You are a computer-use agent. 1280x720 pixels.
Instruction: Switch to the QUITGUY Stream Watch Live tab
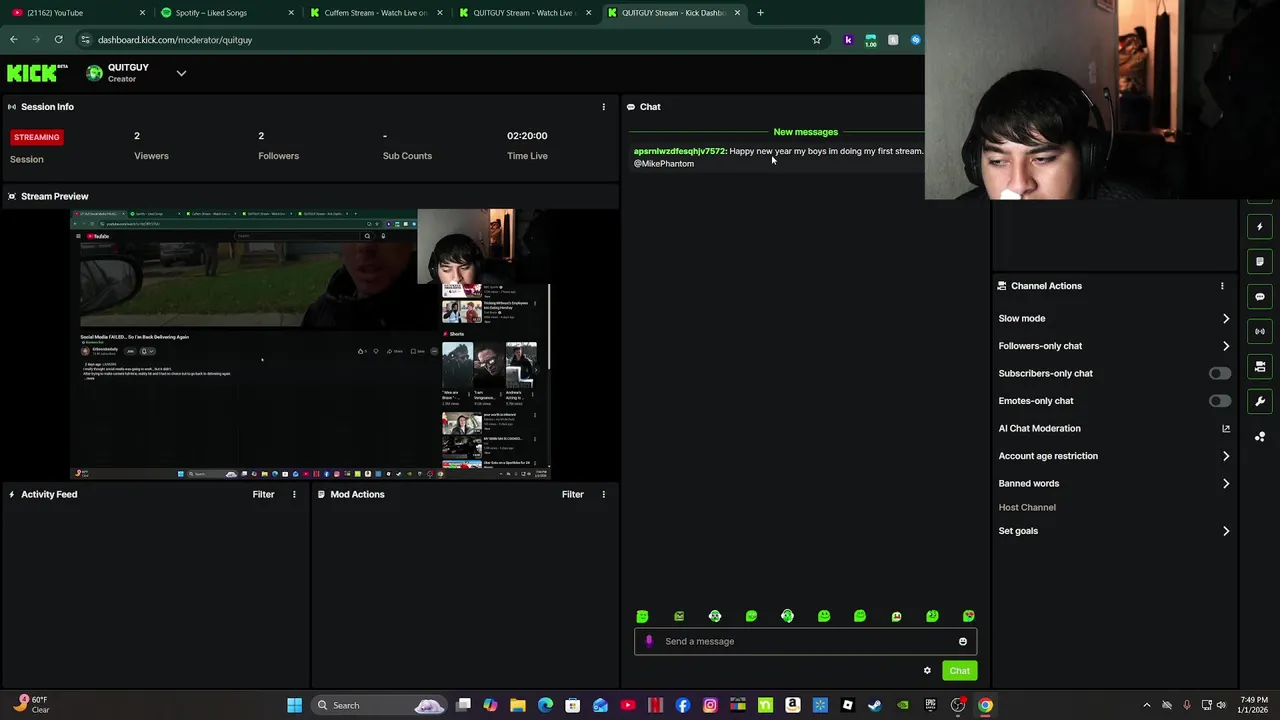(x=523, y=13)
